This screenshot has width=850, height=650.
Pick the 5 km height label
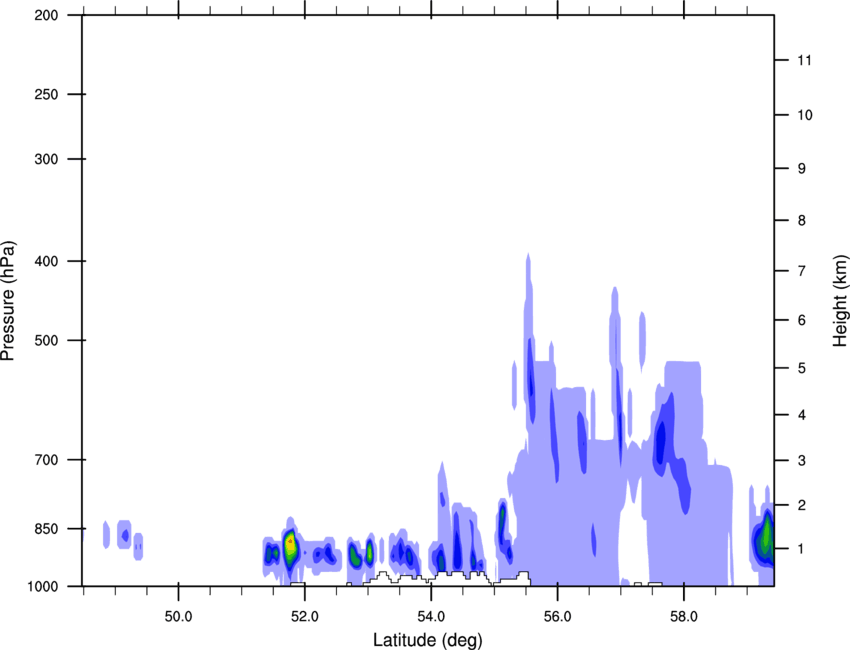pyautogui.click(x=802, y=368)
